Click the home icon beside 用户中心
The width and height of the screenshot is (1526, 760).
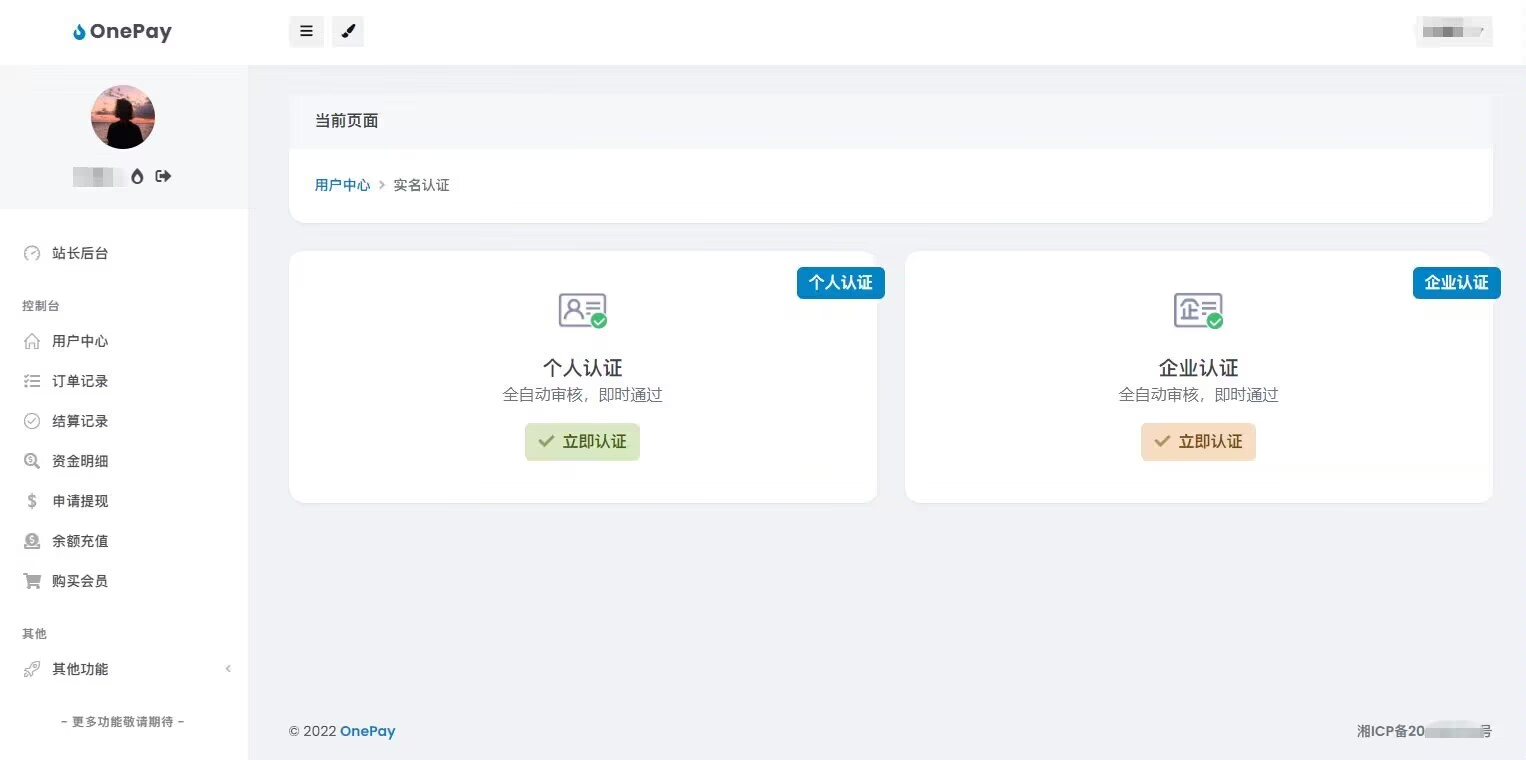coord(31,341)
